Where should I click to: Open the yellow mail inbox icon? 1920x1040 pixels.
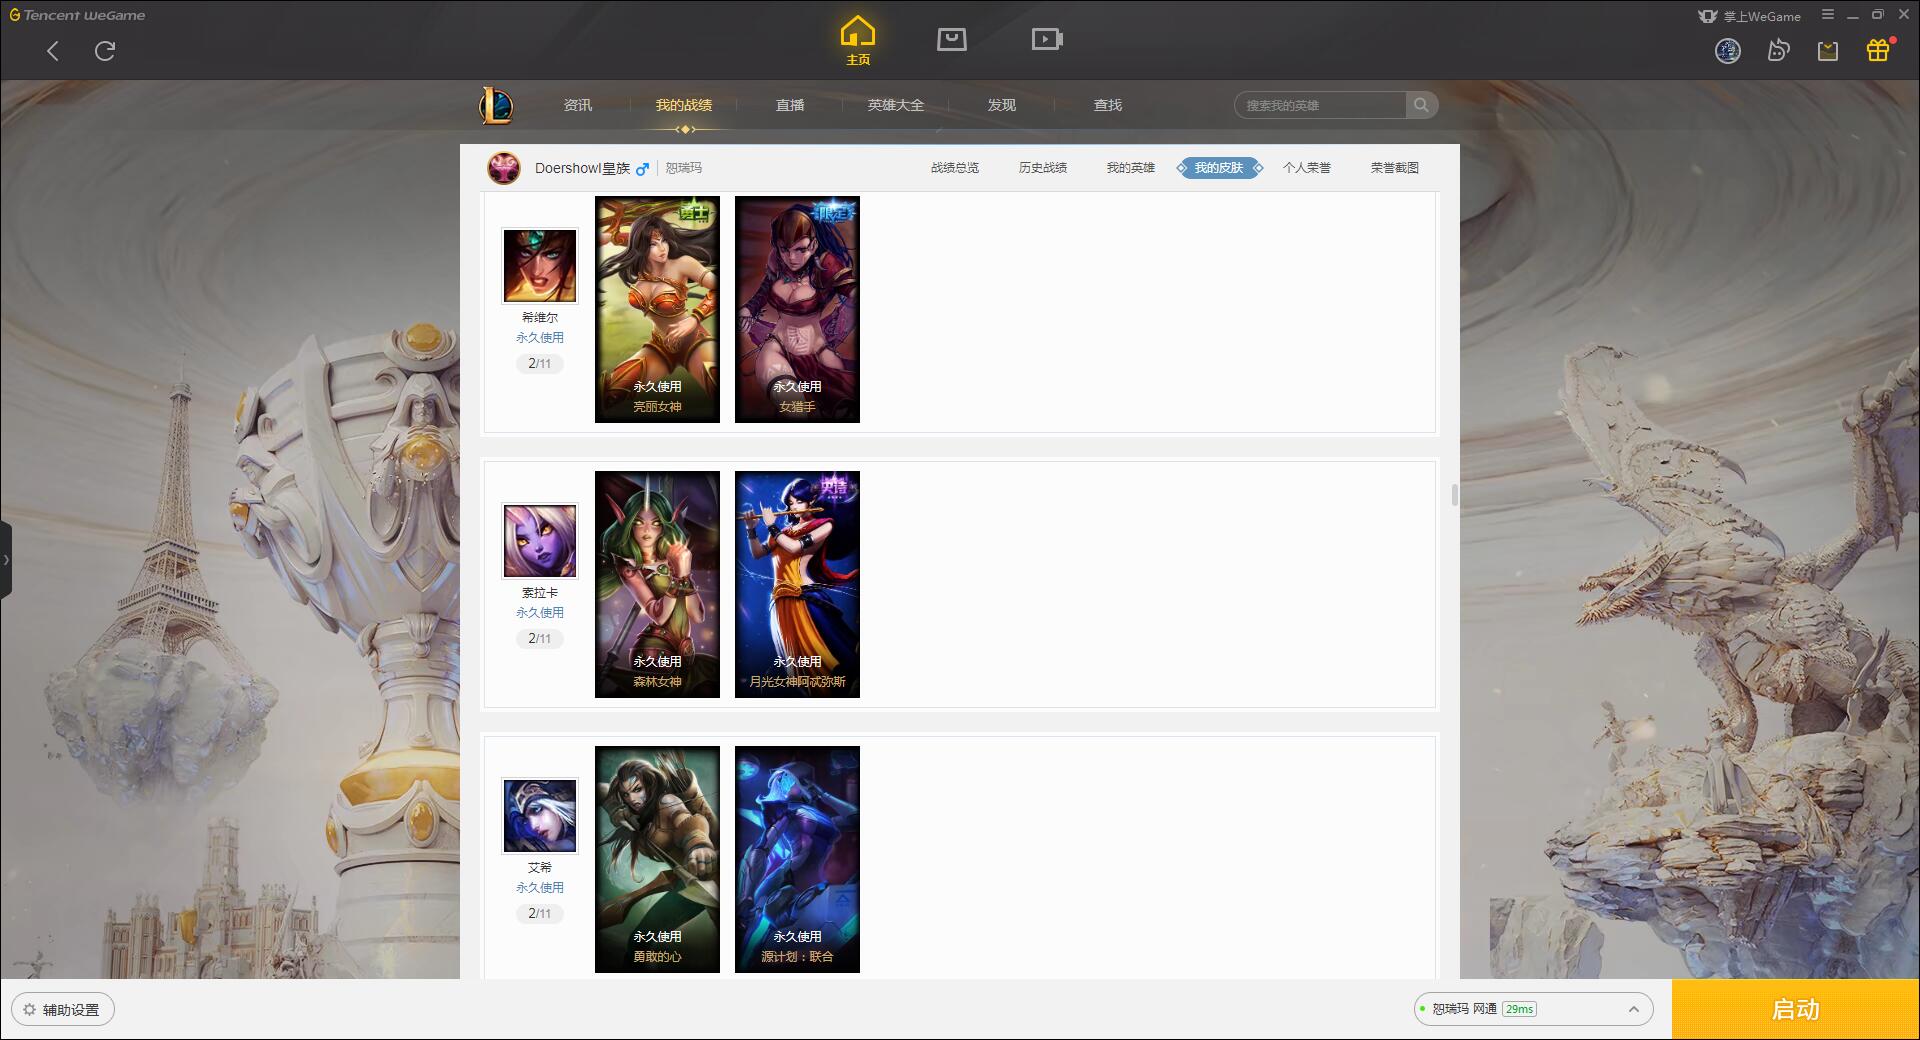click(x=1828, y=51)
